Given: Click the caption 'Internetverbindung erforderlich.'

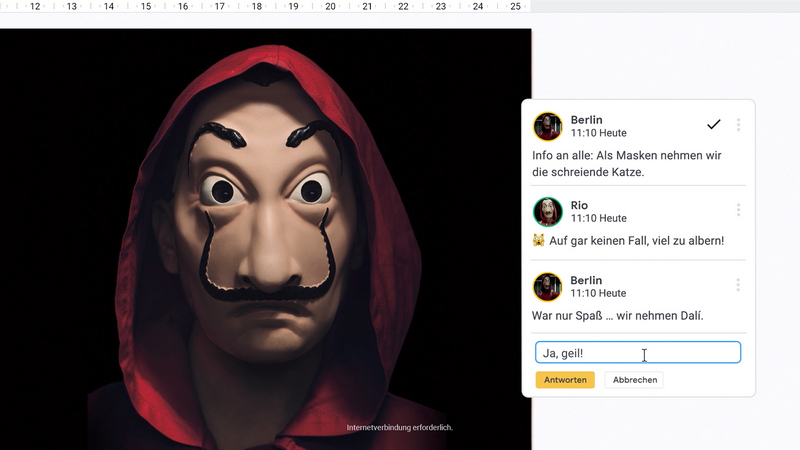Looking at the screenshot, I should [399, 427].
